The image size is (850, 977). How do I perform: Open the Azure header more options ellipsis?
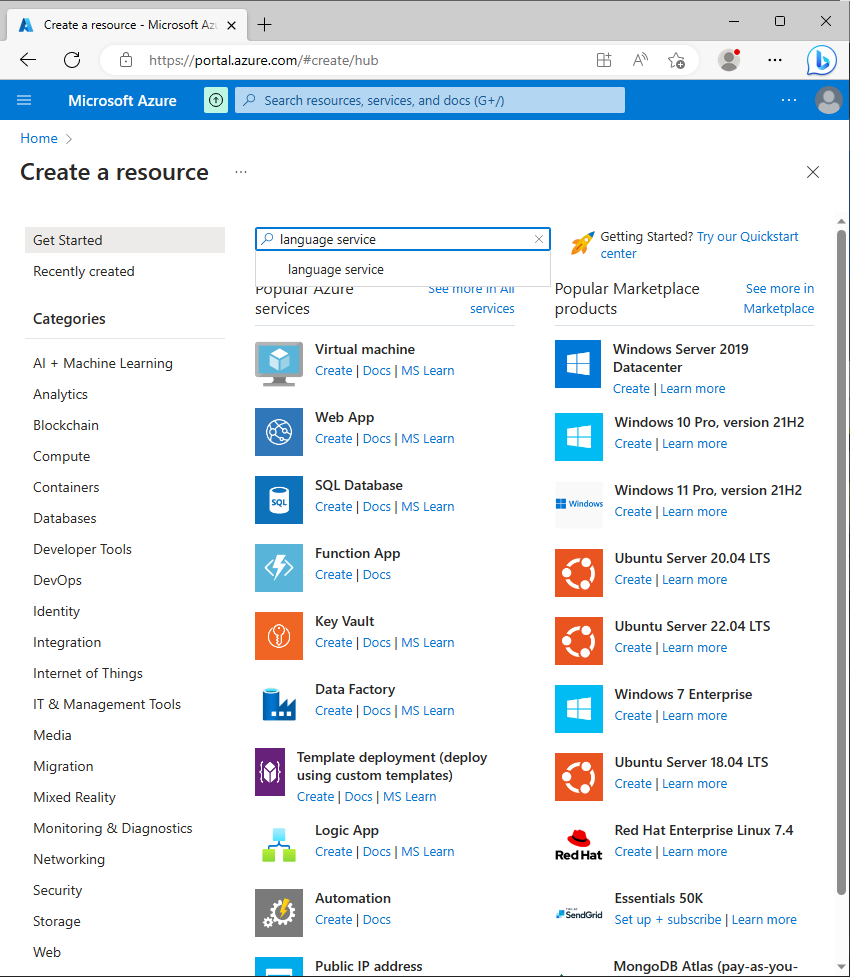point(789,100)
